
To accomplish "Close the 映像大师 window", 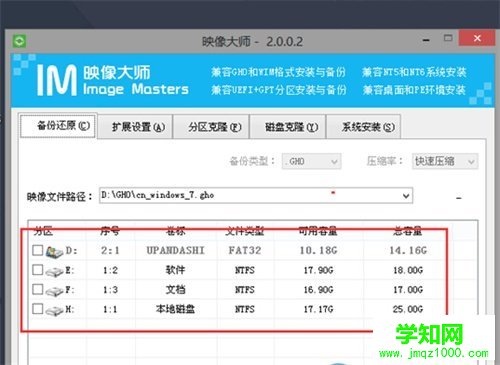I will tap(477, 38).
